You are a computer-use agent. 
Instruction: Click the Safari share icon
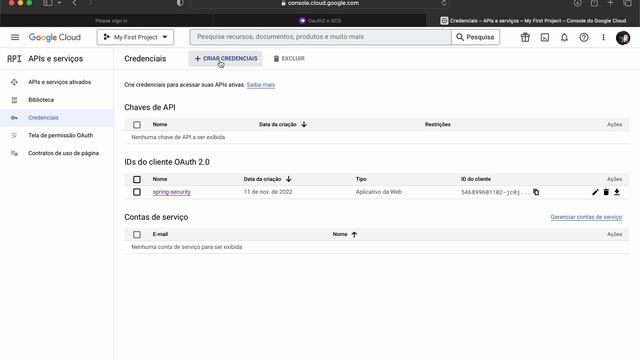click(594, 3)
